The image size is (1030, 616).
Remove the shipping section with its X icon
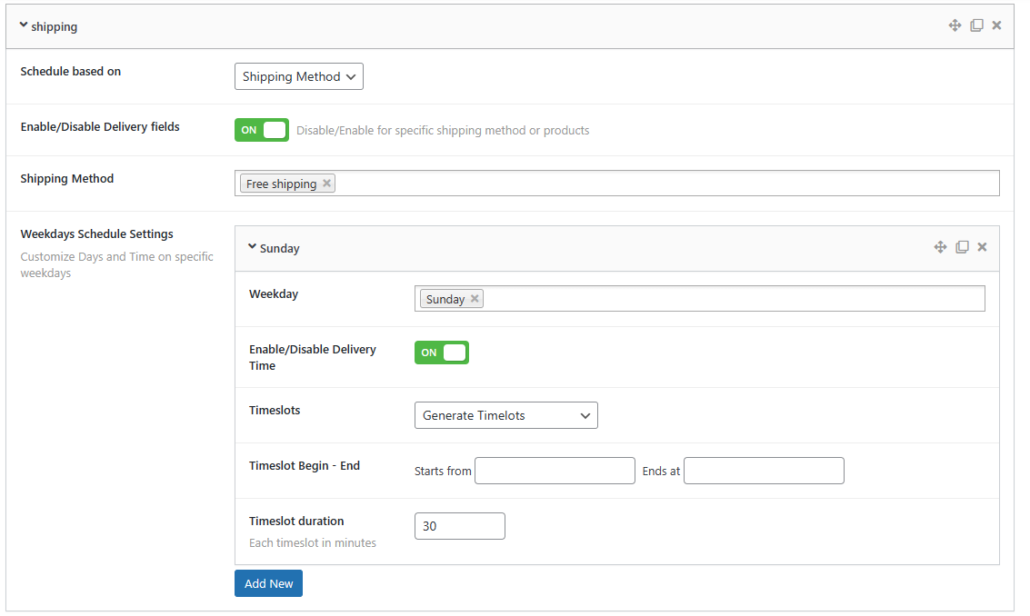[996, 25]
